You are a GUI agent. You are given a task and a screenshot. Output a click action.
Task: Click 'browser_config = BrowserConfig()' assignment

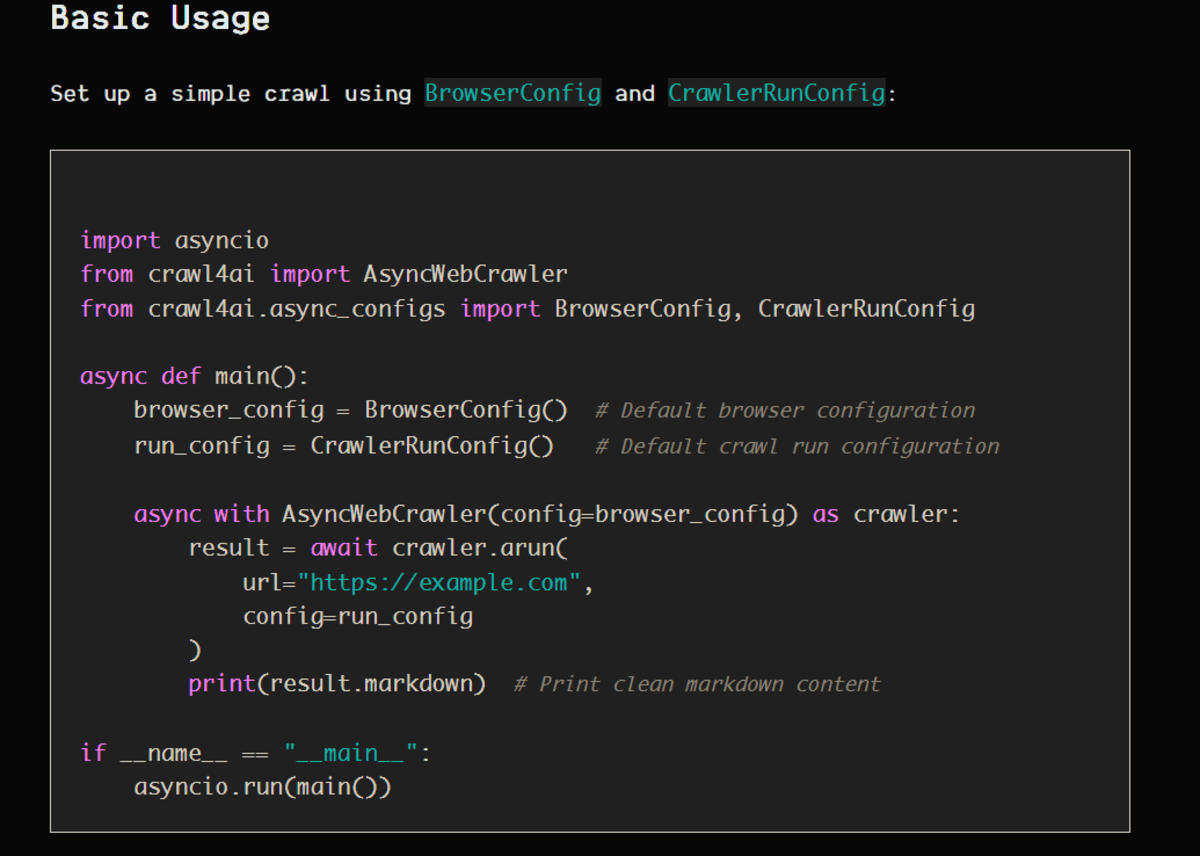coord(351,410)
